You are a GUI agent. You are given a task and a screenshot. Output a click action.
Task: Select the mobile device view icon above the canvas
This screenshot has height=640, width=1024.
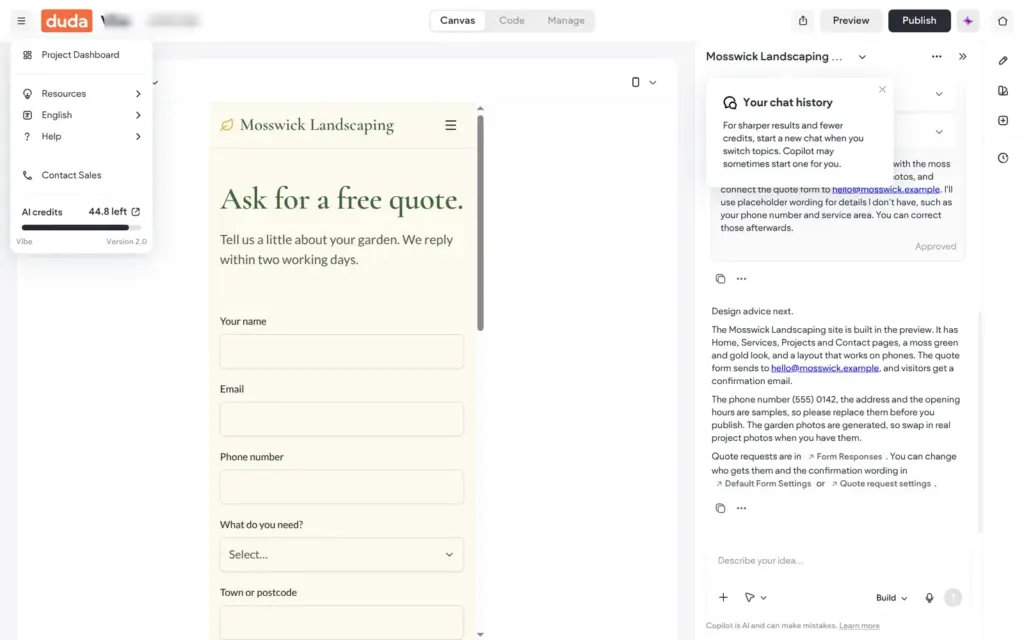click(635, 82)
